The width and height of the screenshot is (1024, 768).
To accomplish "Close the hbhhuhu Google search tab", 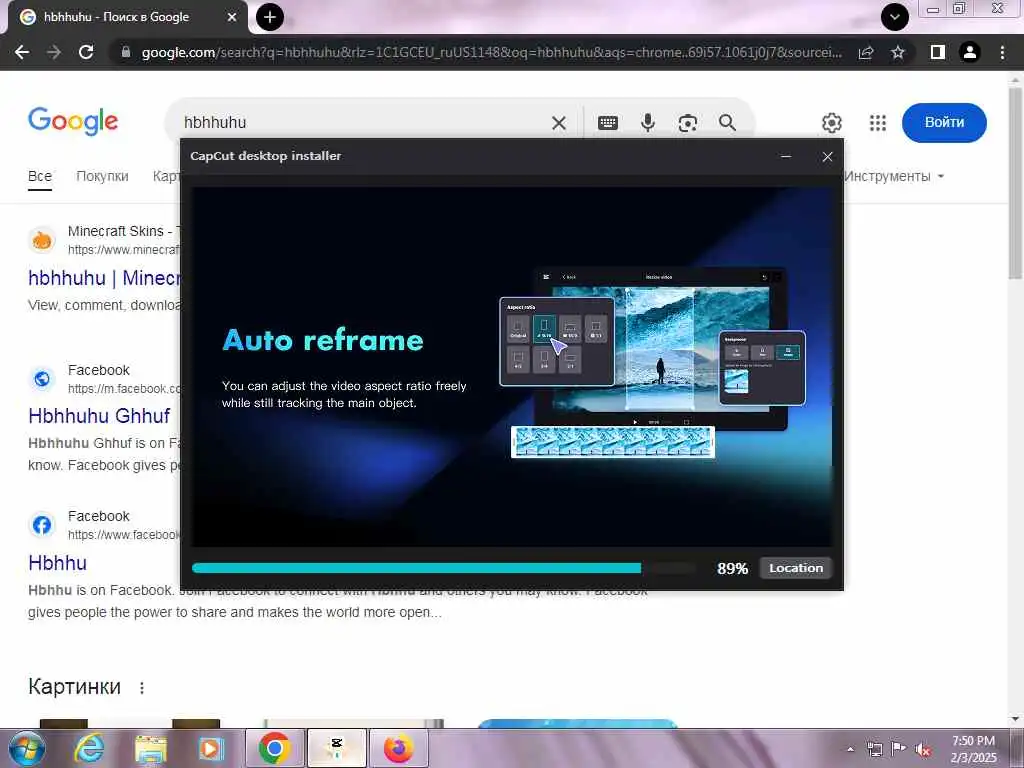I will tap(232, 17).
